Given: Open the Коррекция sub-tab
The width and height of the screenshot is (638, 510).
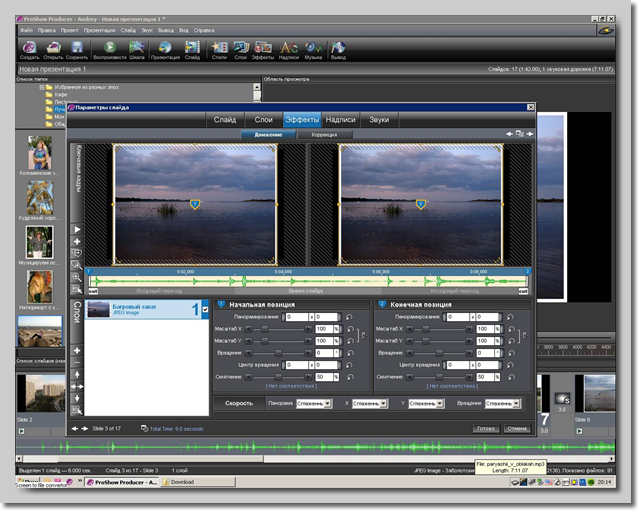Looking at the screenshot, I should coord(324,134).
